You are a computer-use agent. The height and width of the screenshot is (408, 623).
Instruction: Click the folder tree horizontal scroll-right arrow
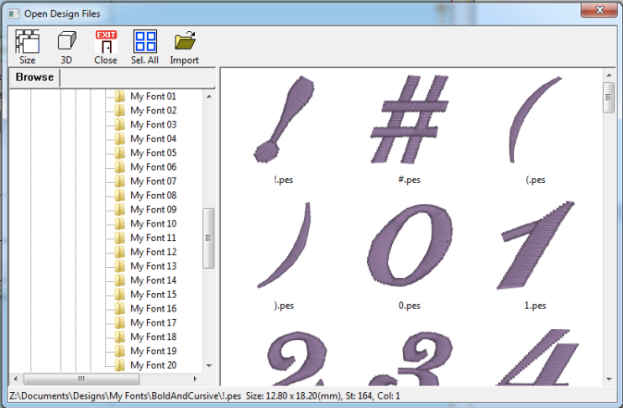tap(196, 380)
